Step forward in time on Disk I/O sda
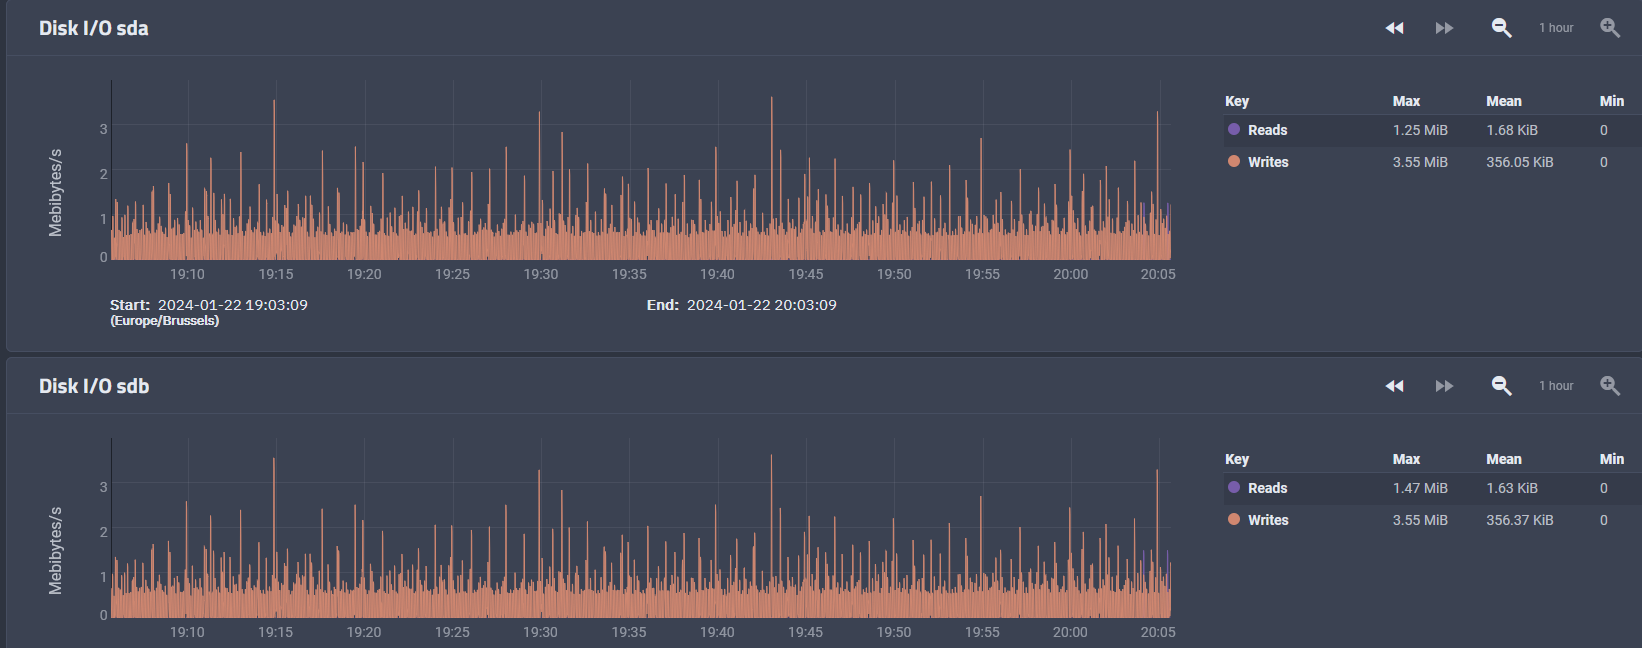The height and width of the screenshot is (648, 1642). pyautogui.click(x=1444, y=28)
